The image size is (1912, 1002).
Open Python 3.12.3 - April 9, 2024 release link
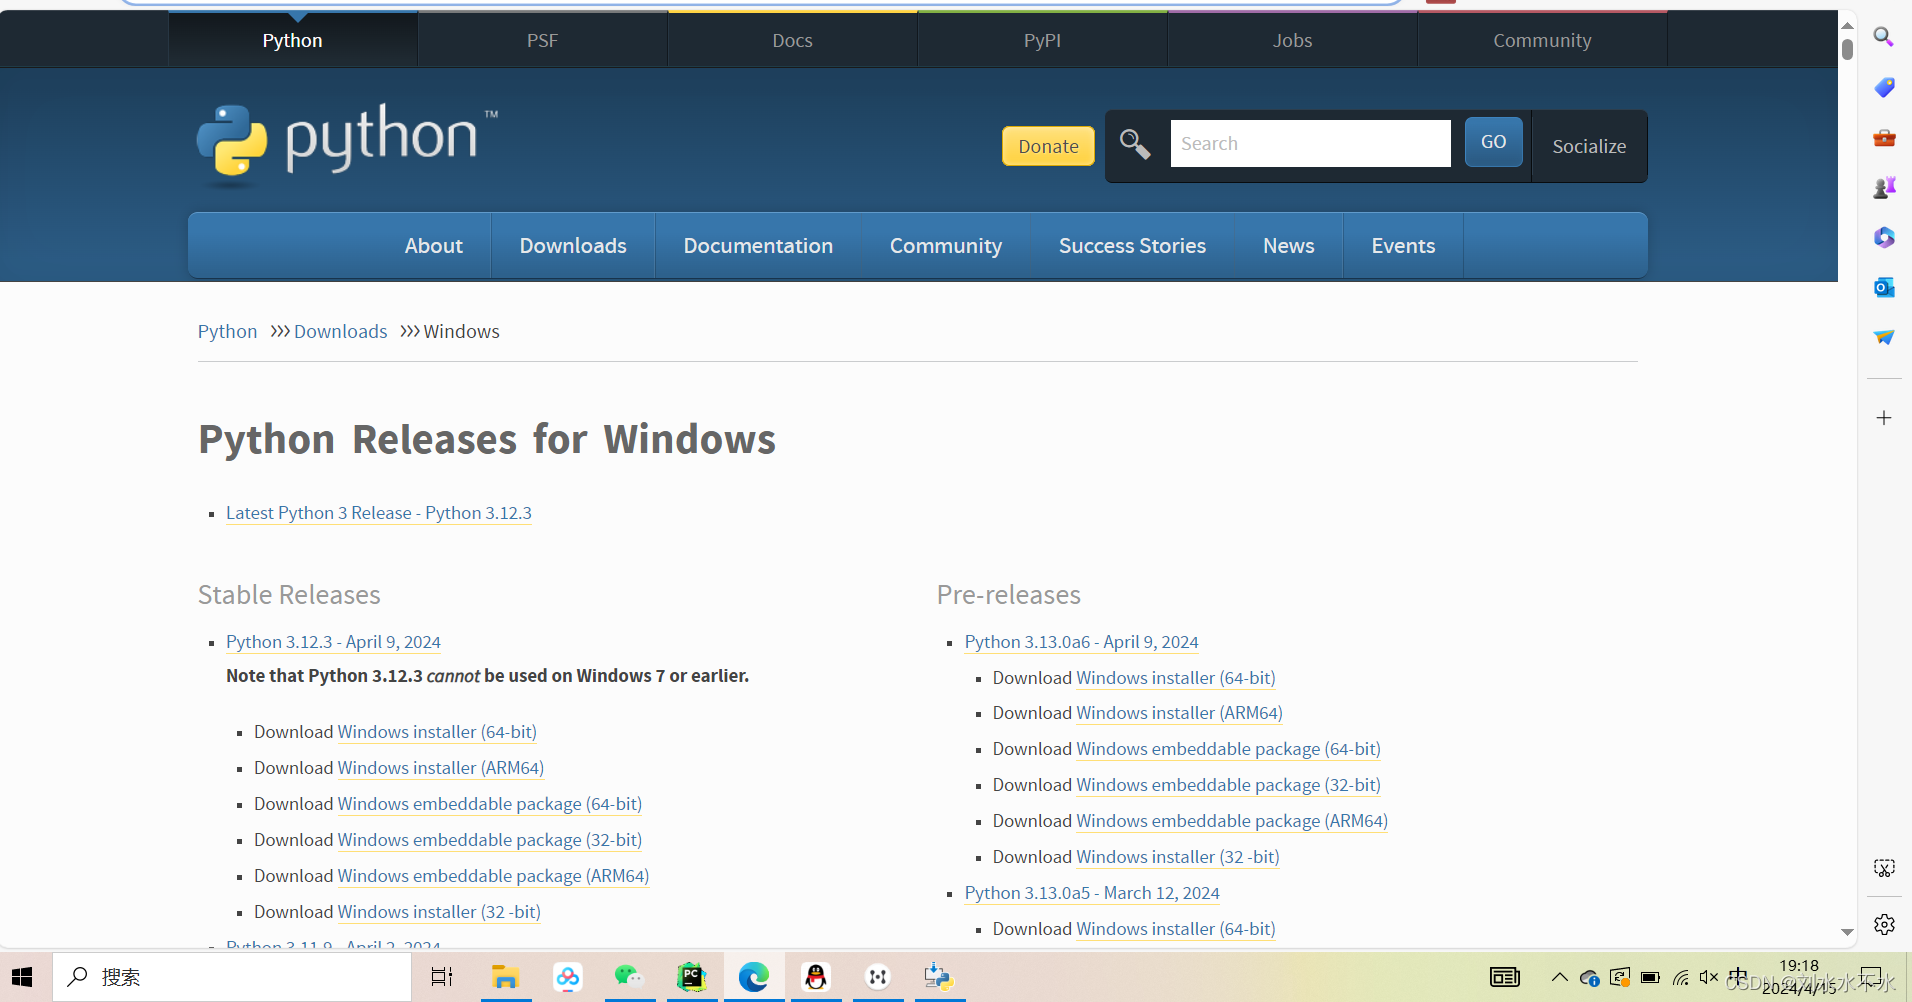click(333, 642)
